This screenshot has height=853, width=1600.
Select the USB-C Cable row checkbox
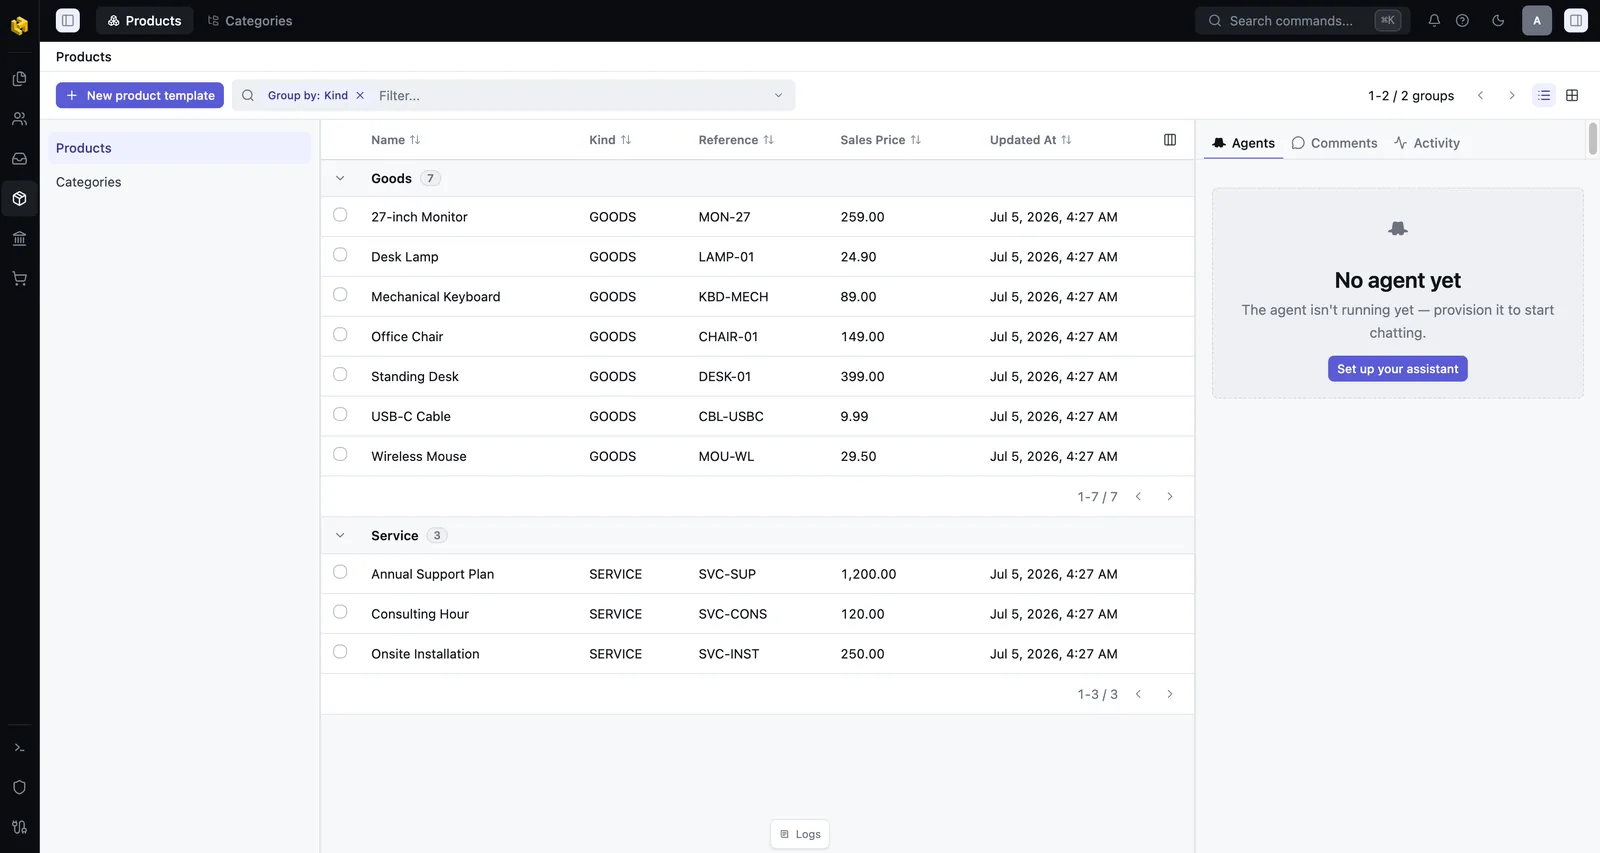(340, 415)
